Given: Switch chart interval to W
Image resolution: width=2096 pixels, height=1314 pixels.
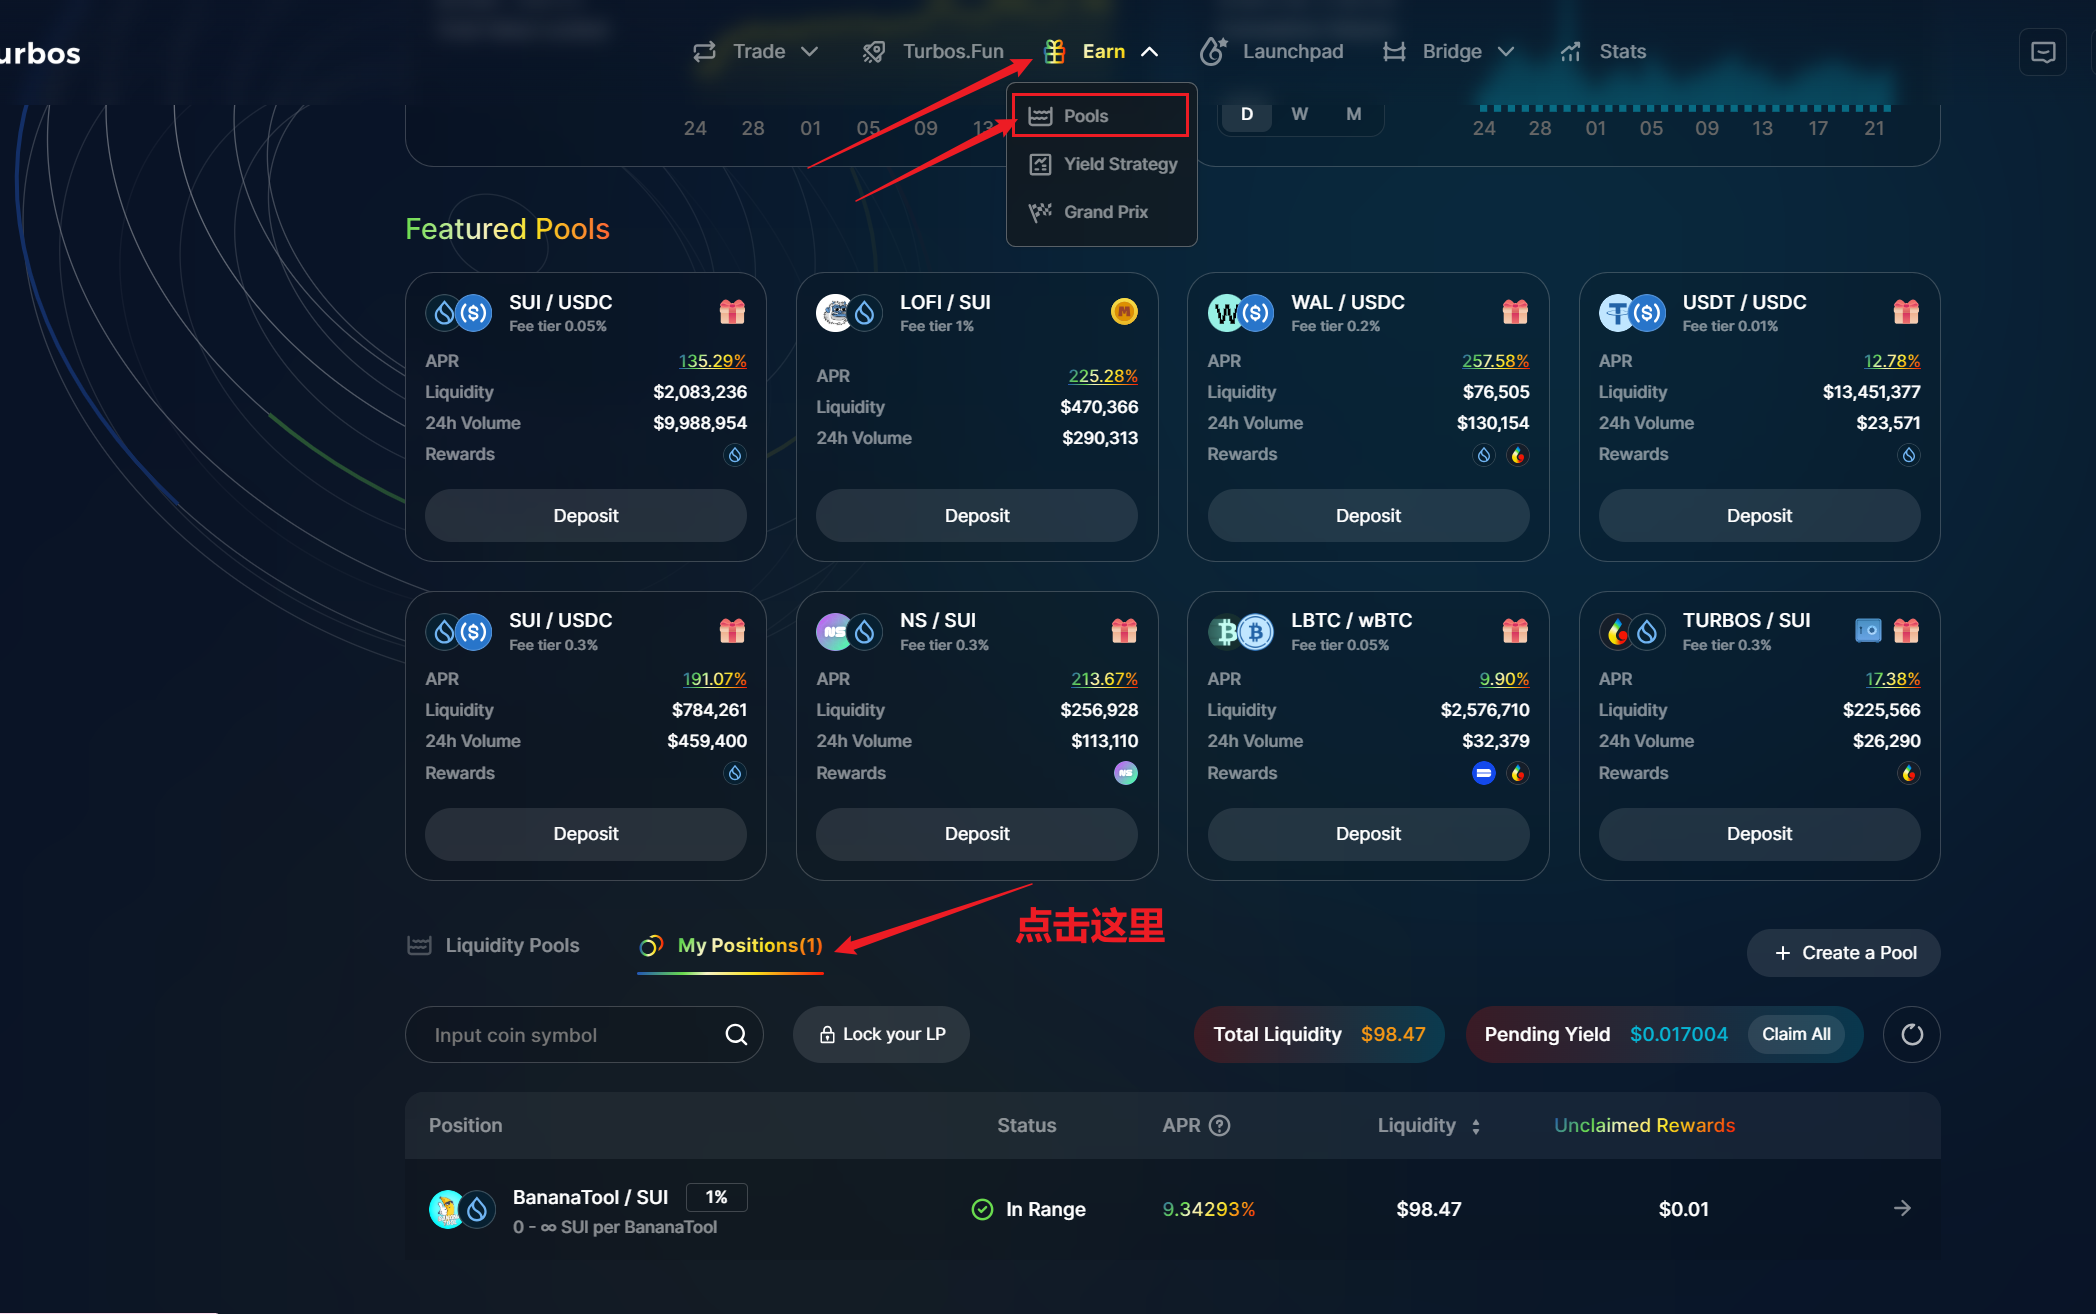Looking at the screenshot, I should point(1299,114).
